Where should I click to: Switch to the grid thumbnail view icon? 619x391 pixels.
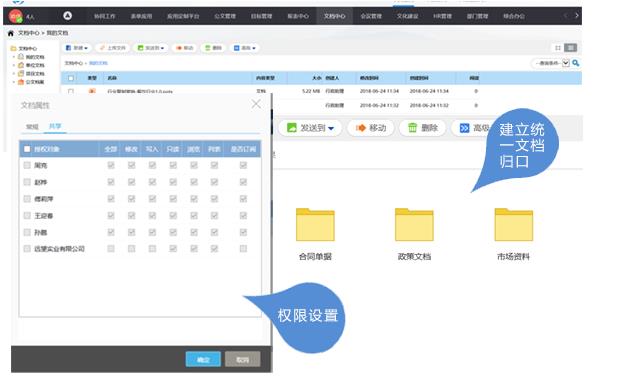(558, 48)
